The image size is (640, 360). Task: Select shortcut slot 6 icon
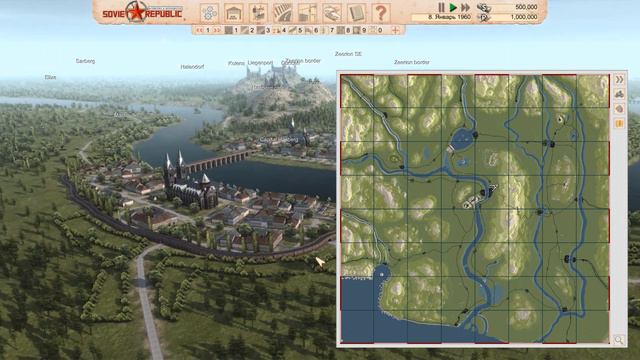pos(309,30)
